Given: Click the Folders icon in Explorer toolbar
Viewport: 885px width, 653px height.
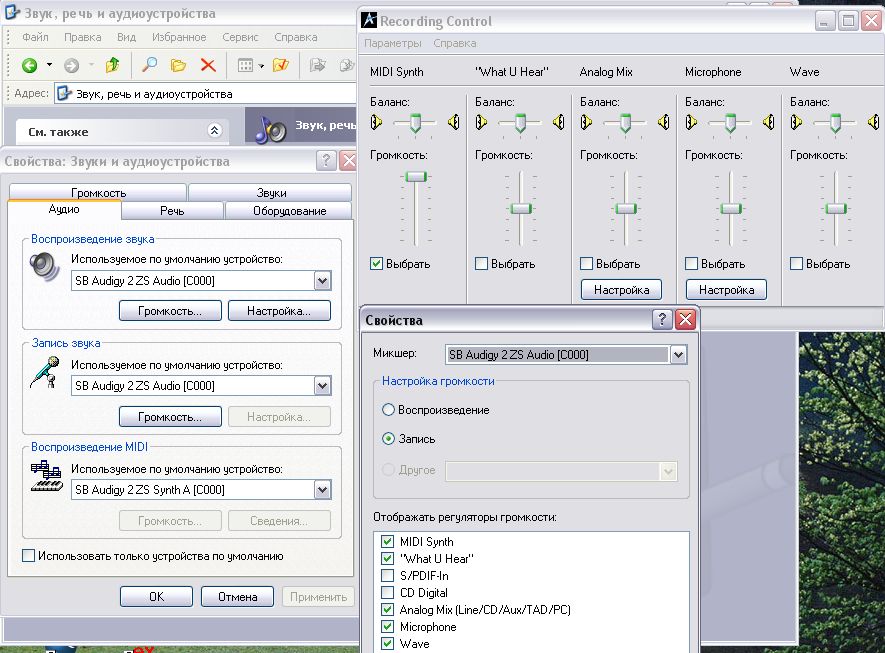Looking at the screenshot, I should (x=179, y=66).
